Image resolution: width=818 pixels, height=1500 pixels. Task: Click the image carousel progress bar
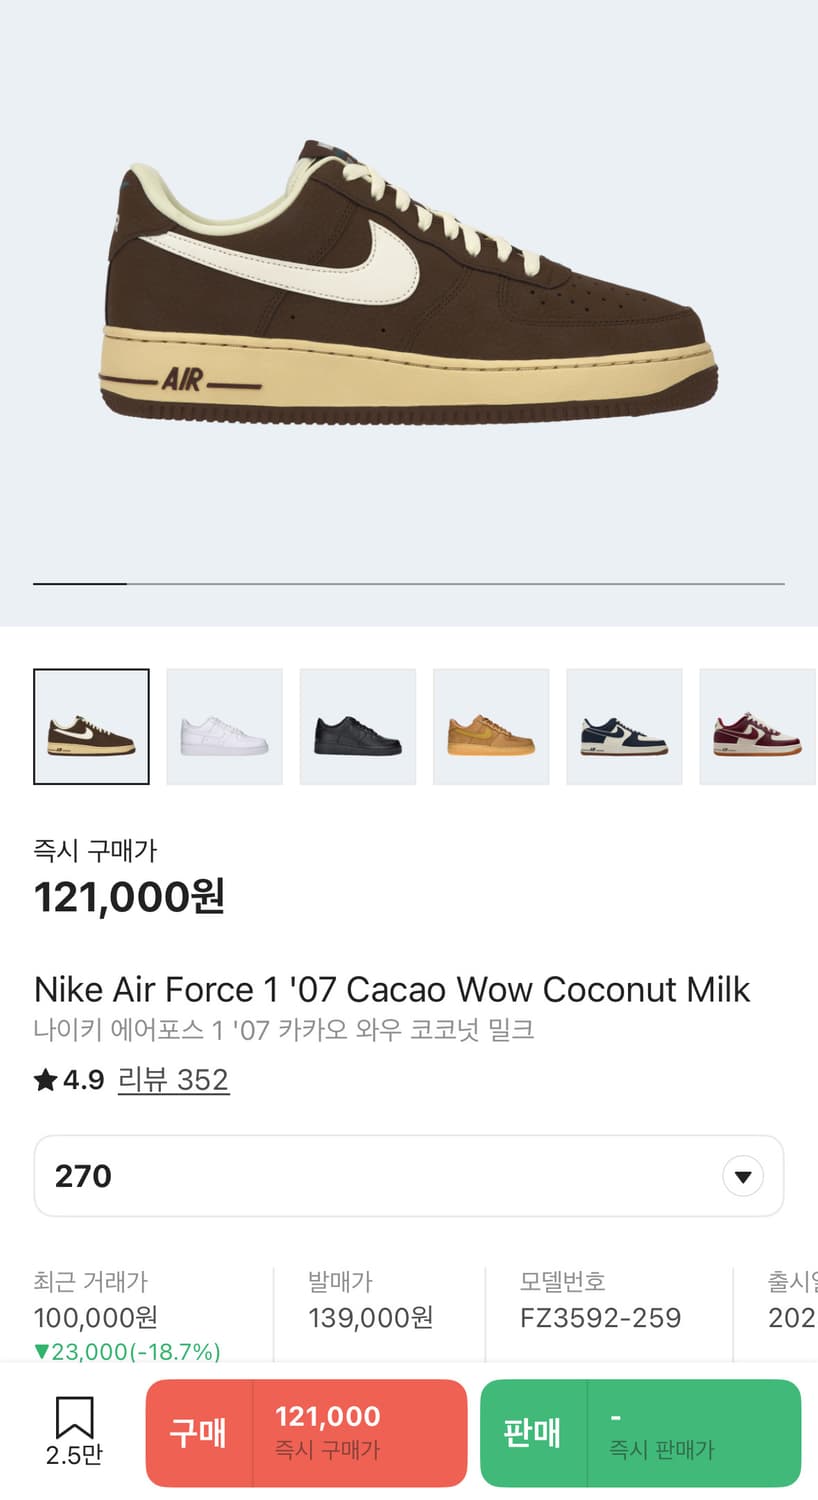tap(408, 583)
